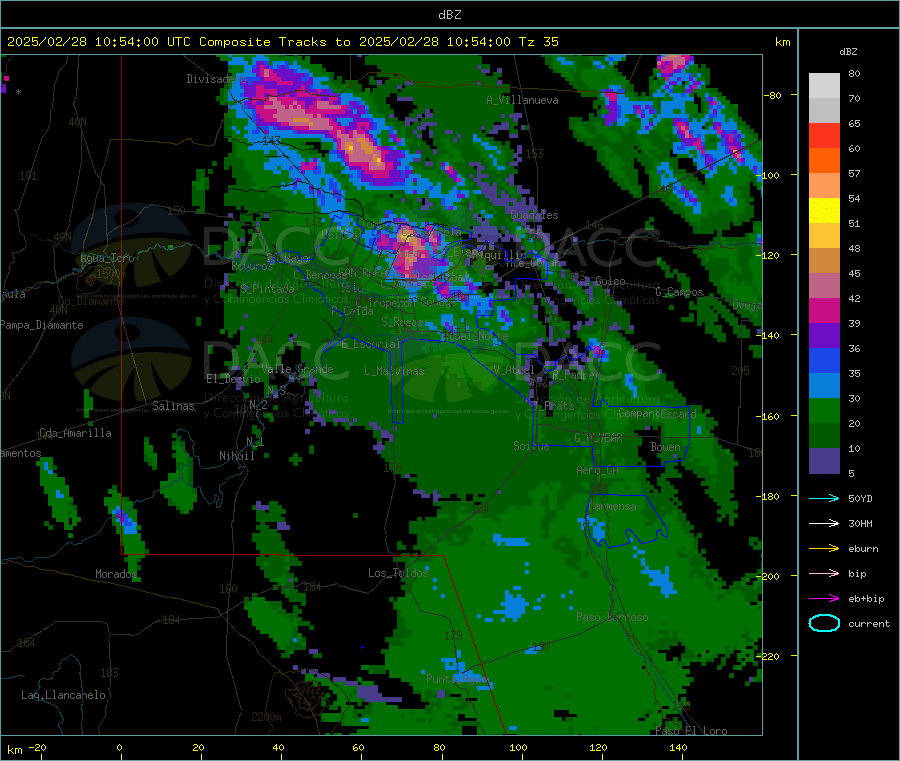The image size is (900, 761).
Task: Click the 'Paso_El_Loro' map label
Action: pos(692,731)
